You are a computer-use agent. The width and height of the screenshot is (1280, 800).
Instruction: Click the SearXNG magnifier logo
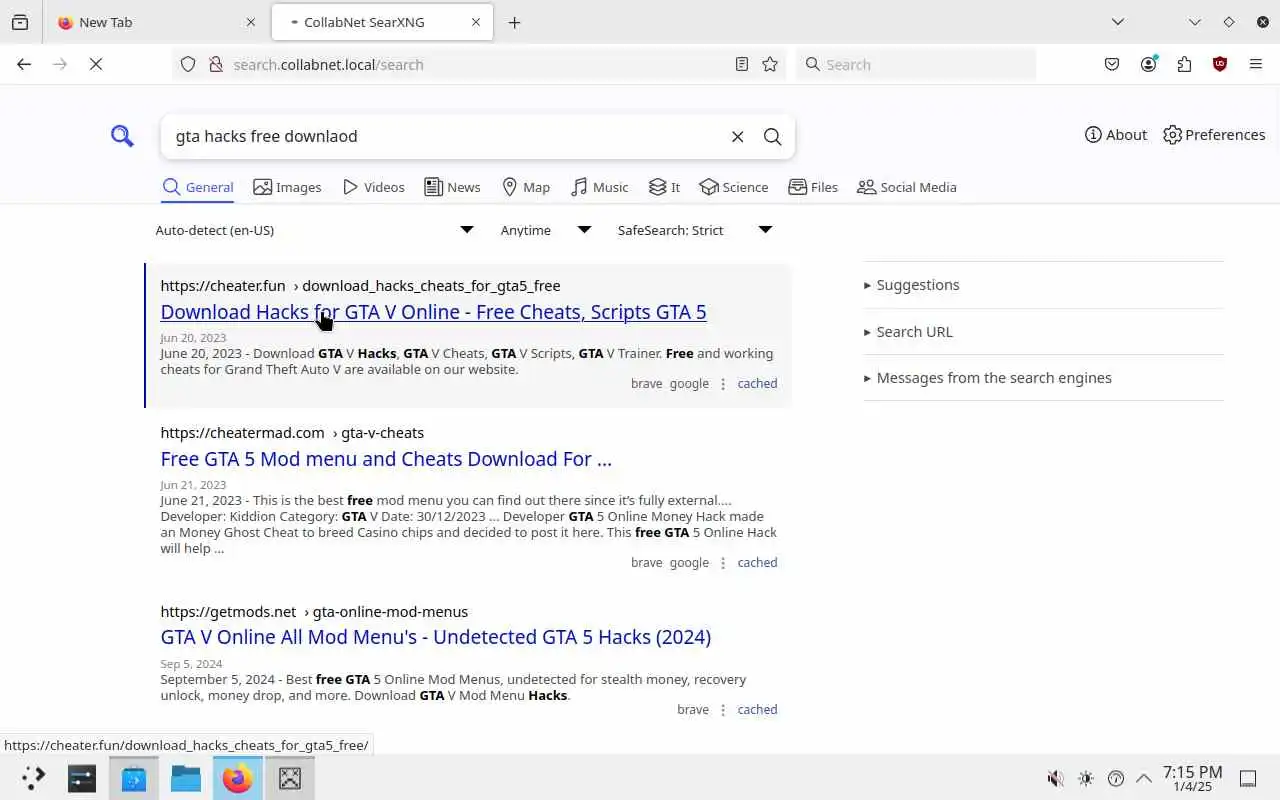122,136
